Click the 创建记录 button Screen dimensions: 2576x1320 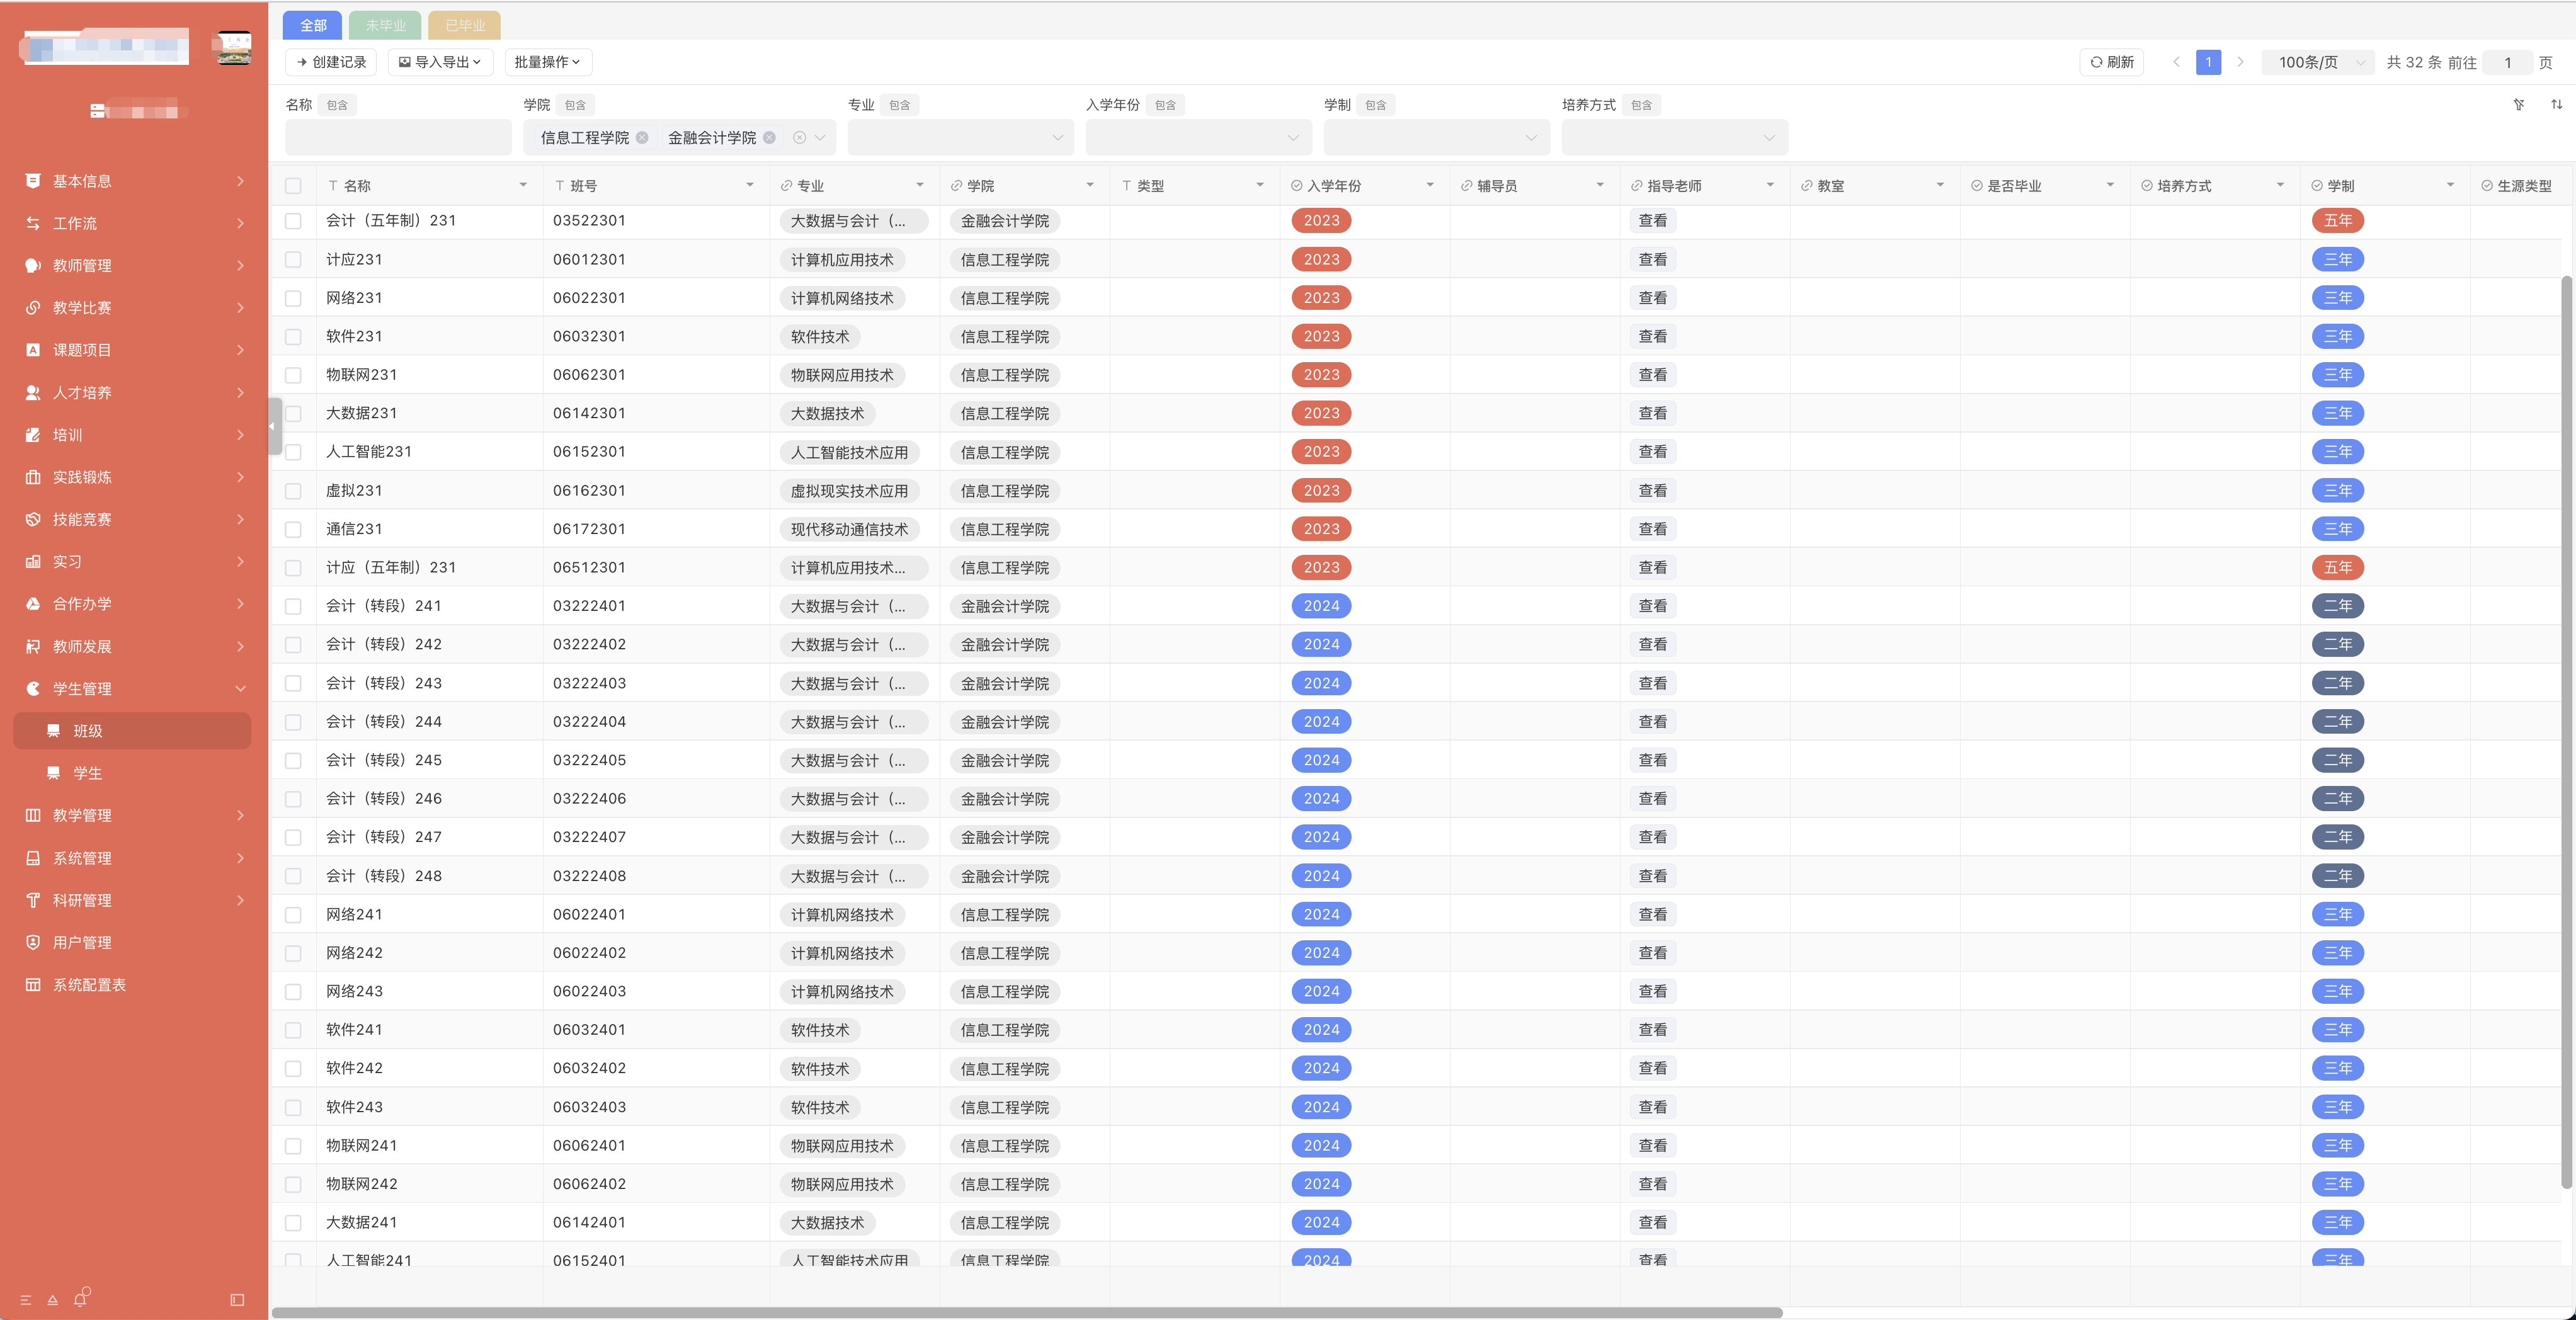[x=331, y=62]
